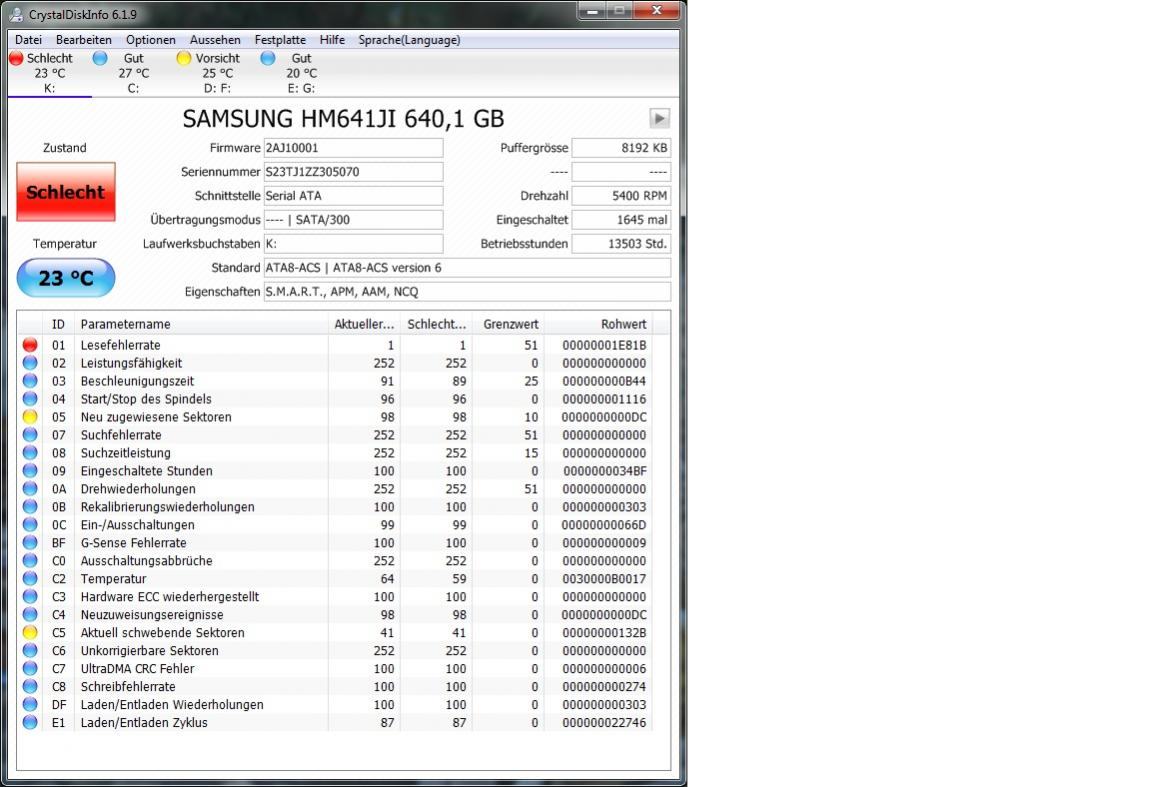The width and height of the screenshot is (1151, 787).
Task: Open the Optionen menu
Action: click(150, 40)
